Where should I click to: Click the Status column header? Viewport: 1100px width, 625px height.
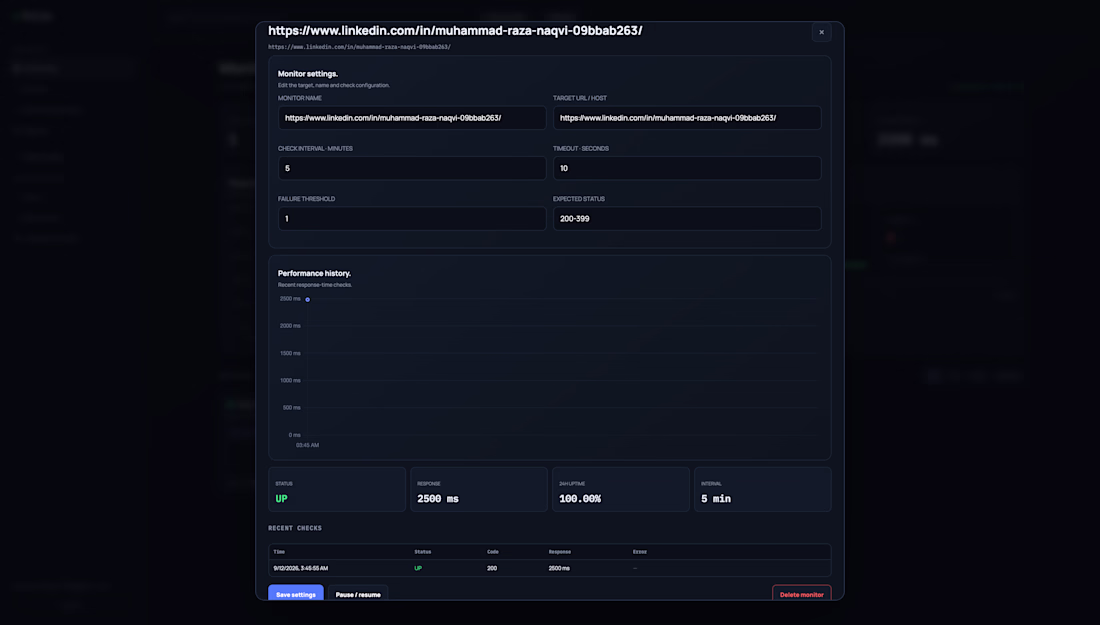click(422, 552)
